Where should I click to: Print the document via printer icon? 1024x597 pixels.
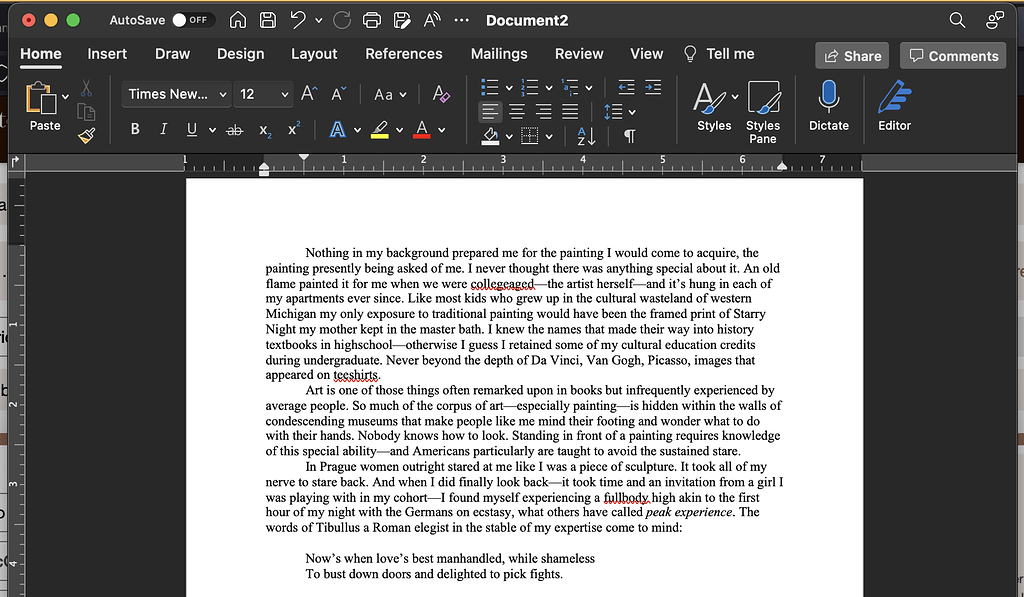(372, 20)
